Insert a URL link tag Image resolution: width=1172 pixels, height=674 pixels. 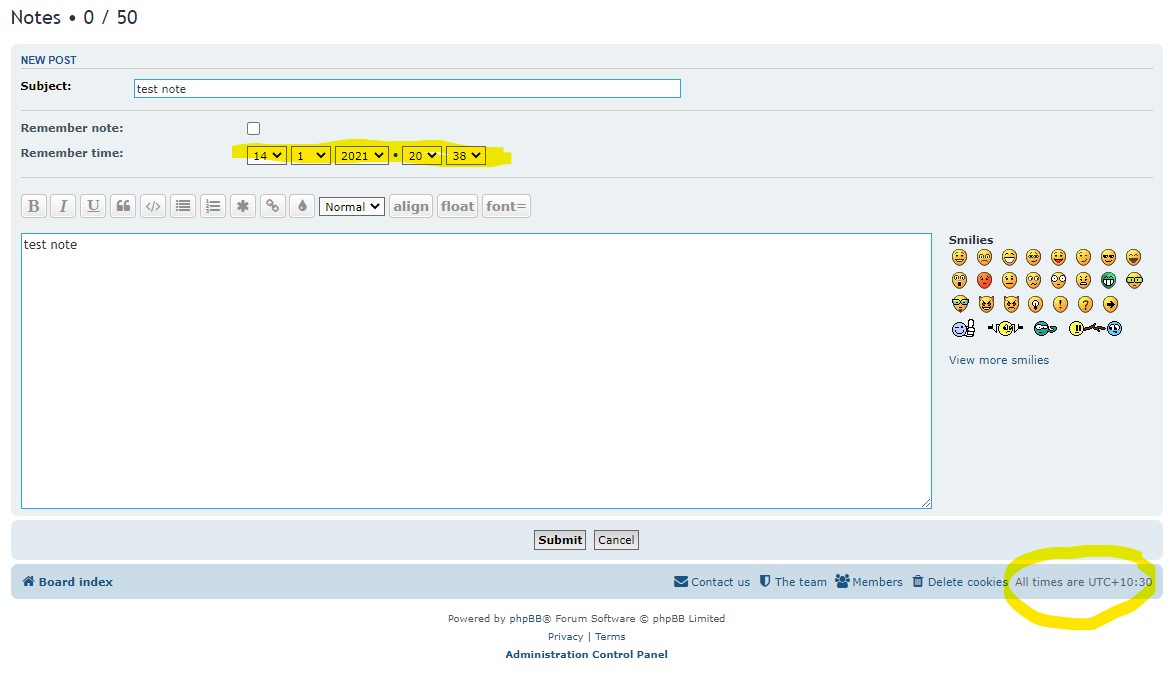(272, 205)
